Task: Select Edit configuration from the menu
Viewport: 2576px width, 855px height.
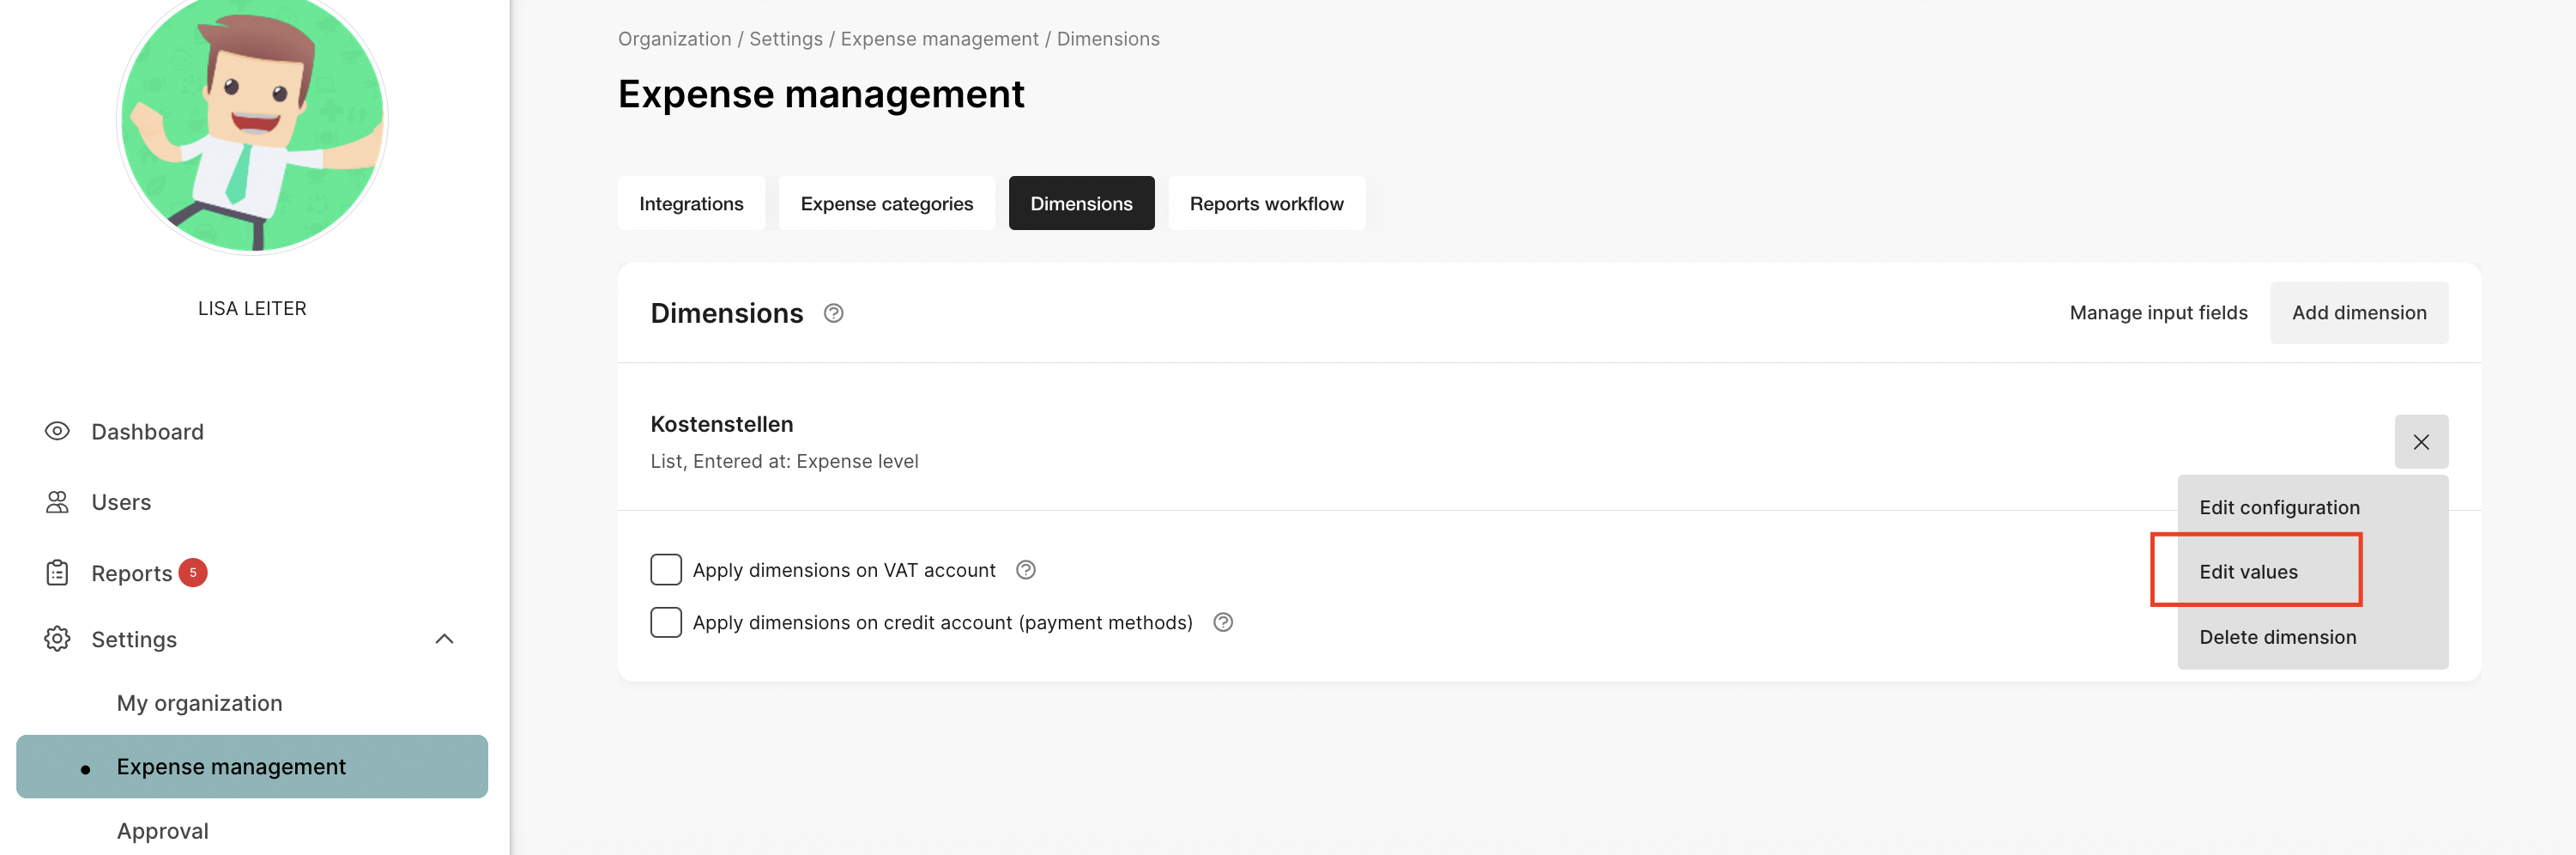Action: (2278, 507)
